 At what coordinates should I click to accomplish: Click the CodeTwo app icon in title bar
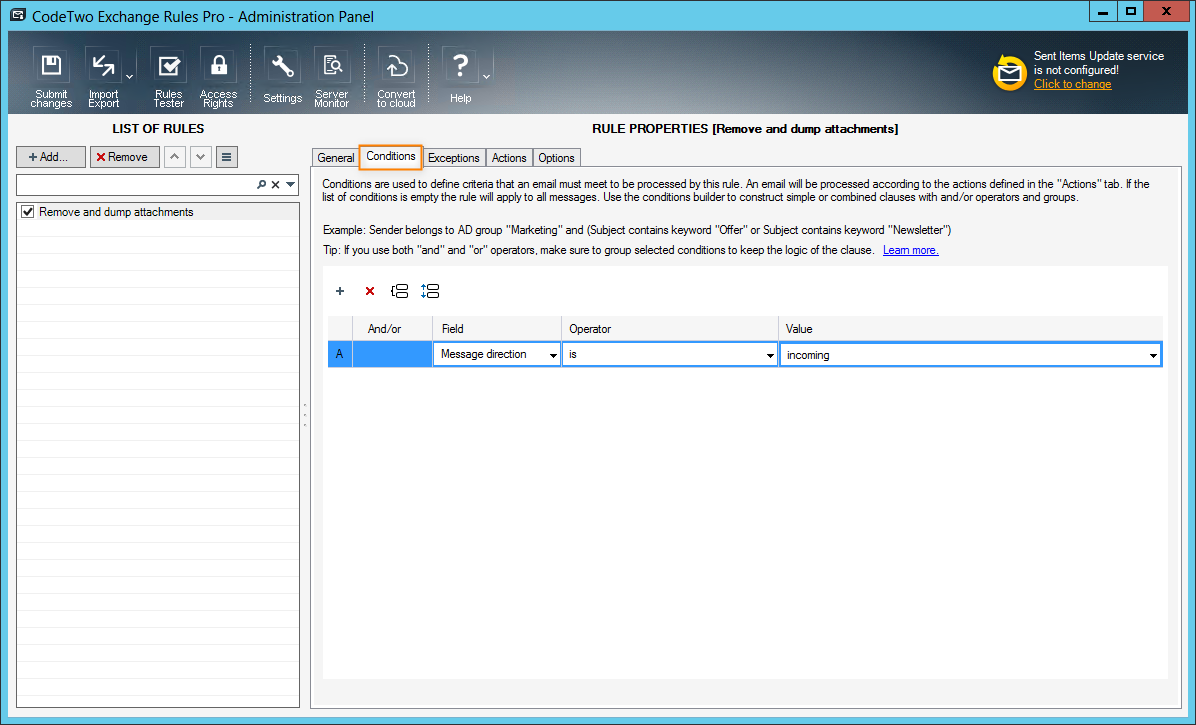click(x=18, y=15)
